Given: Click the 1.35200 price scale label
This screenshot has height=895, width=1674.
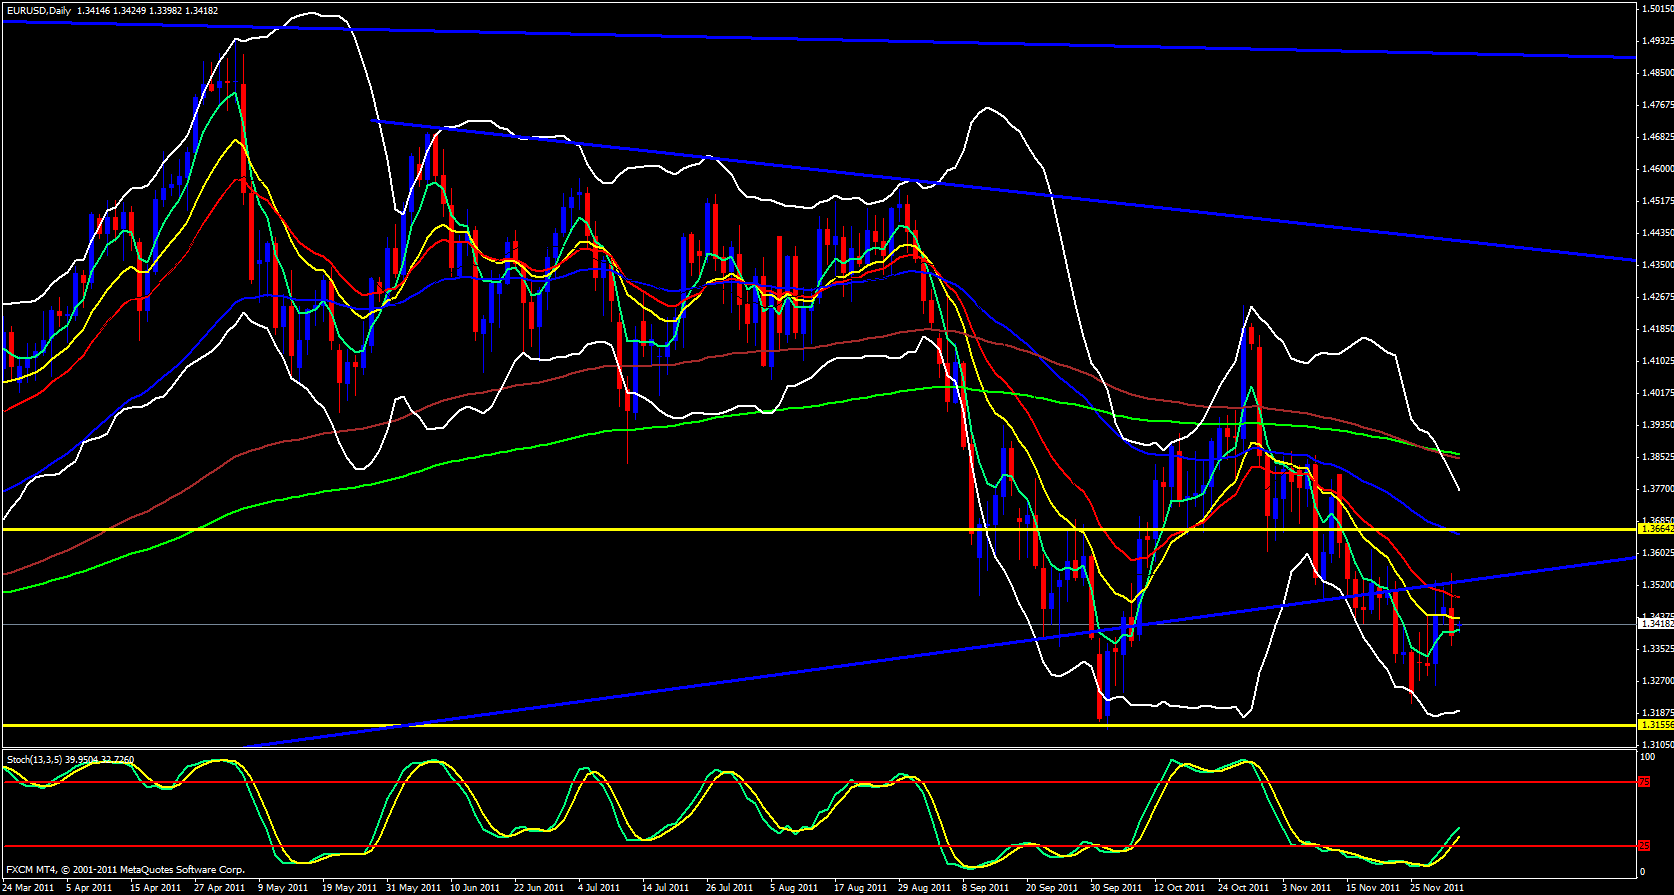Looking at the screenshot, I should [x=1657, y=585].
